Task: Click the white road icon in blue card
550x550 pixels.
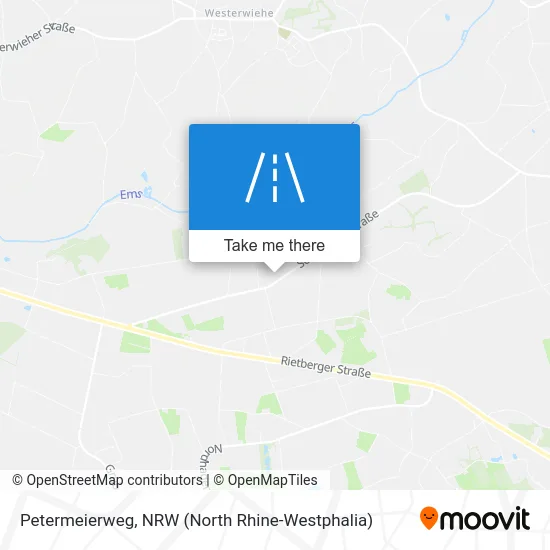Action: tap(275, 177)
